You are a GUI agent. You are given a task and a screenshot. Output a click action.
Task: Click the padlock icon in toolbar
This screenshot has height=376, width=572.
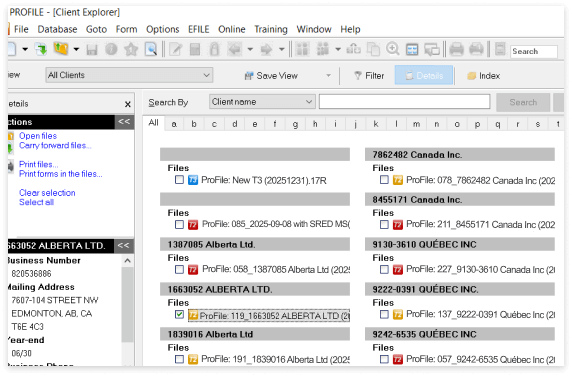(214, 49)
